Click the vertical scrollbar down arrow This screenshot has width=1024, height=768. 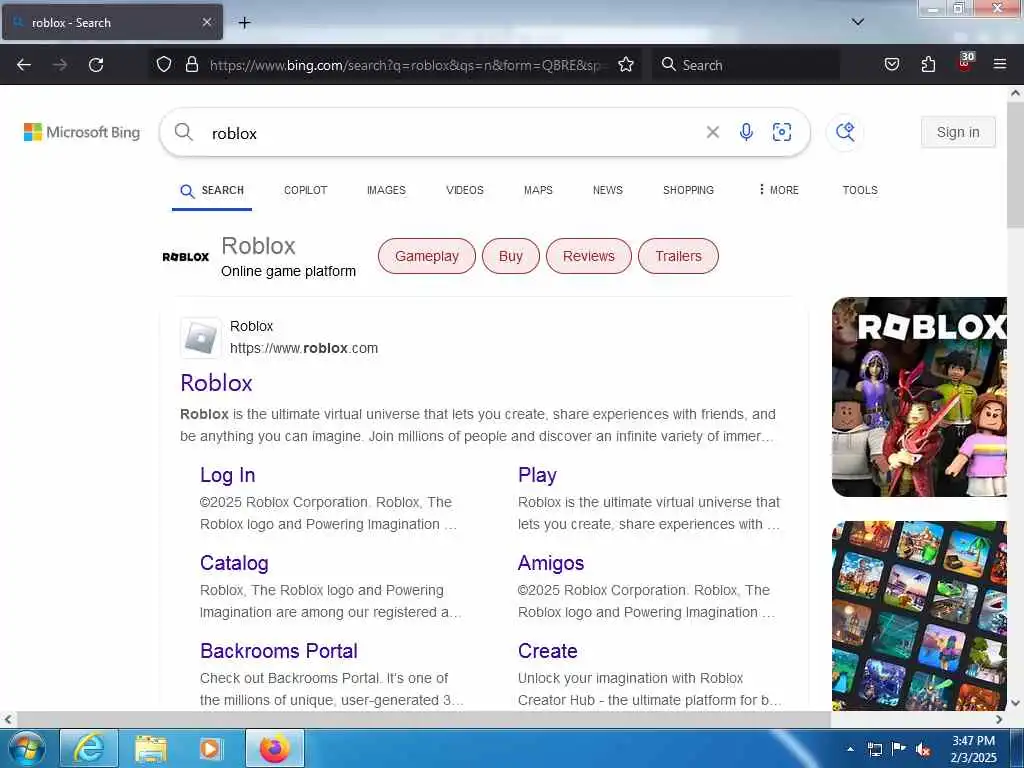(x=1015, y=703)
